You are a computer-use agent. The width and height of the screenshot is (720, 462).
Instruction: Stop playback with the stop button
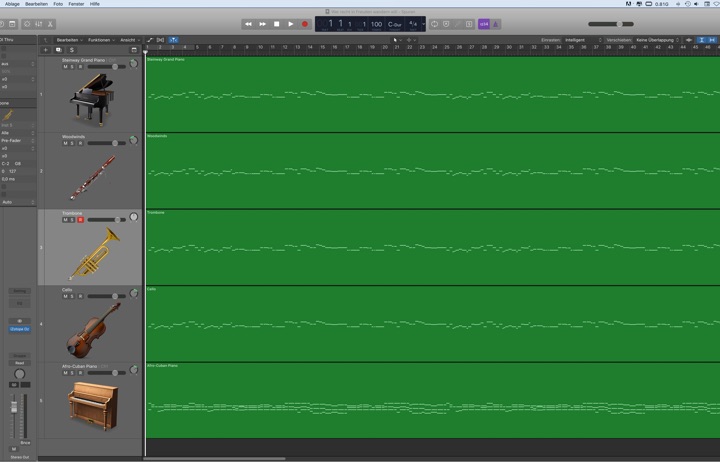(x=276, y=24)
